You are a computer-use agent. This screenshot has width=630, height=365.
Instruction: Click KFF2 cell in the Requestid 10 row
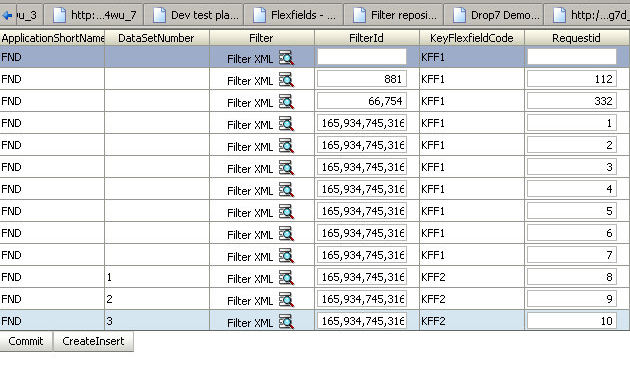pos(472,321)
